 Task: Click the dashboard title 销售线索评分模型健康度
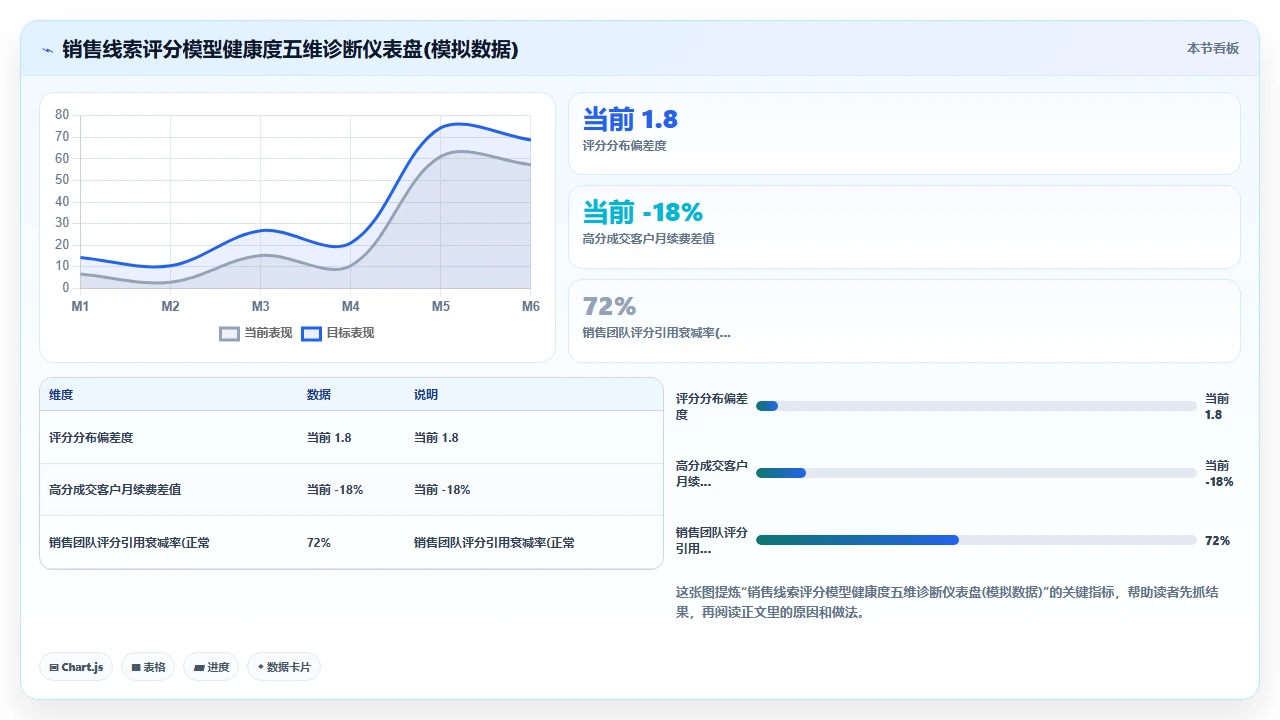click(x=290, y=49)
